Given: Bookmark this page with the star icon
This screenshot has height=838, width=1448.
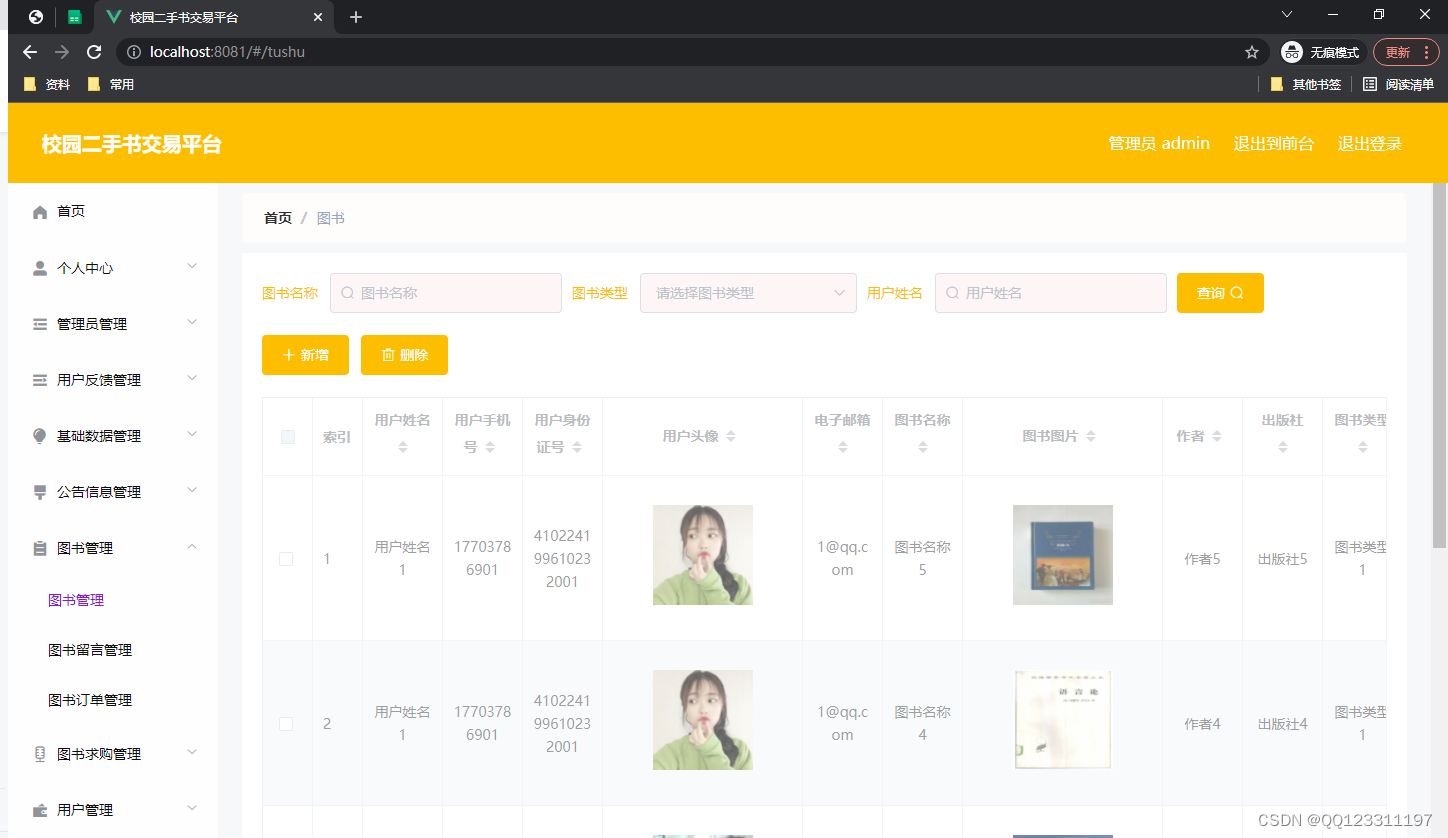Looking at the screenshot, I should tap(1252, 52).
